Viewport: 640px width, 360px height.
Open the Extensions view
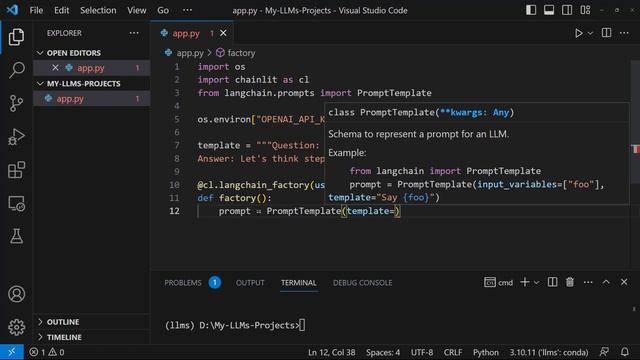tap(16, 170)
